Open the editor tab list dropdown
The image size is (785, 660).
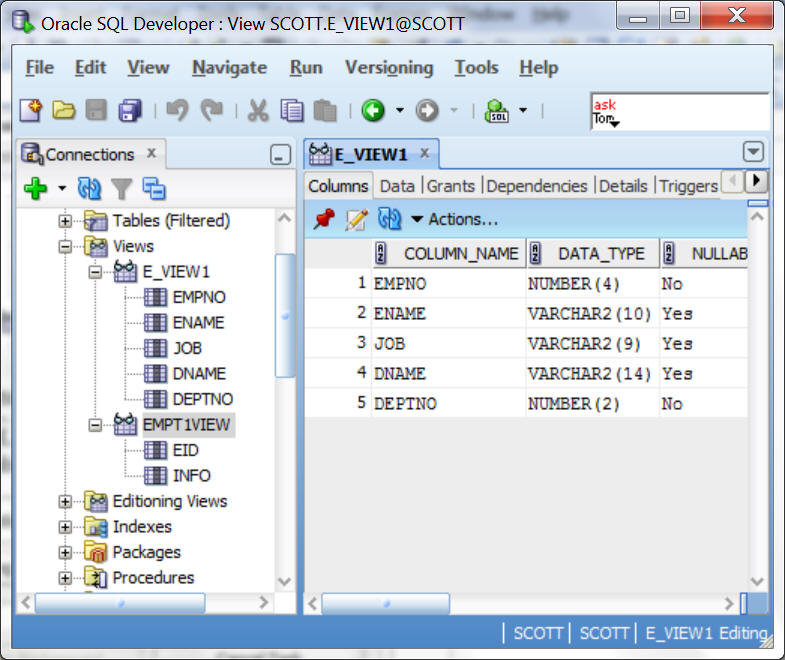coord(753,152)
